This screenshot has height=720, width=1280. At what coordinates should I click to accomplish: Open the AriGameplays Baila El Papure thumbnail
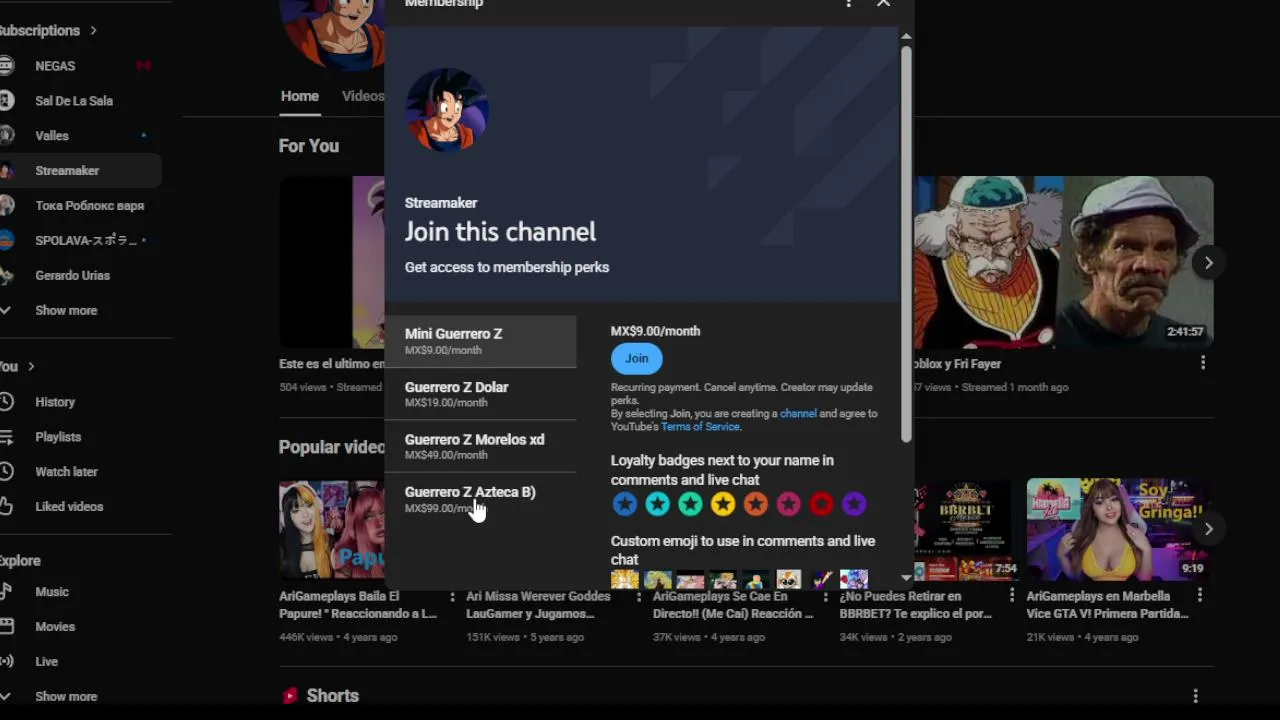(332, 529)
